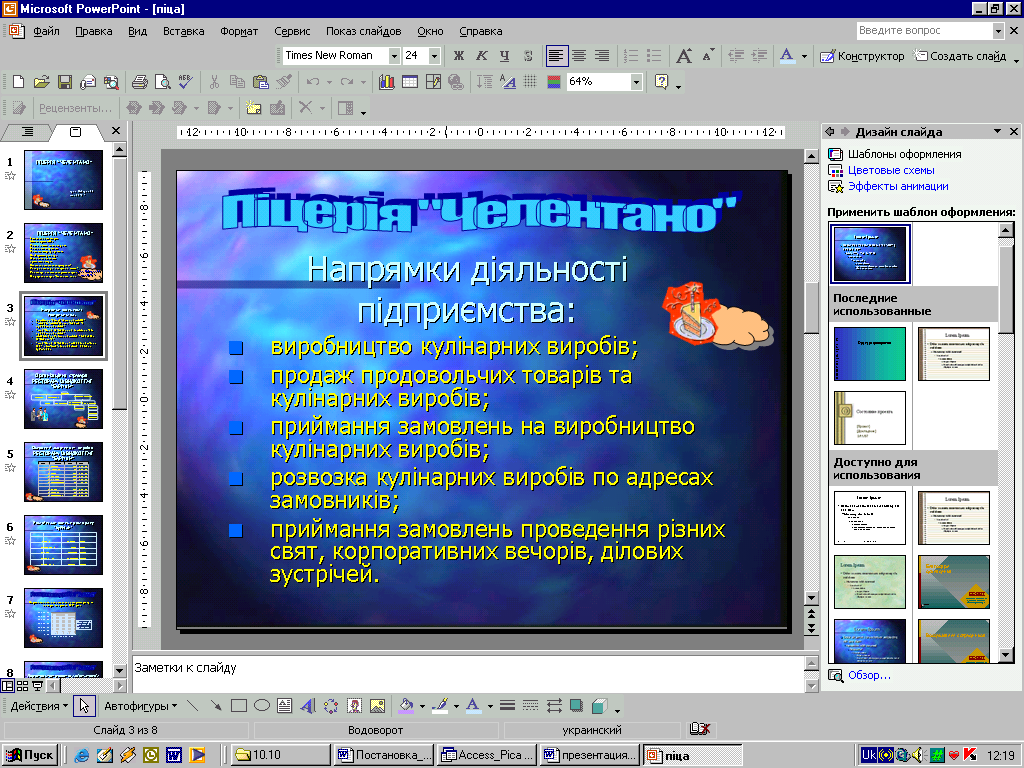Open the Вставка menu
Image resolution: width=1024 pixels, height=768 pixels.
184,31
